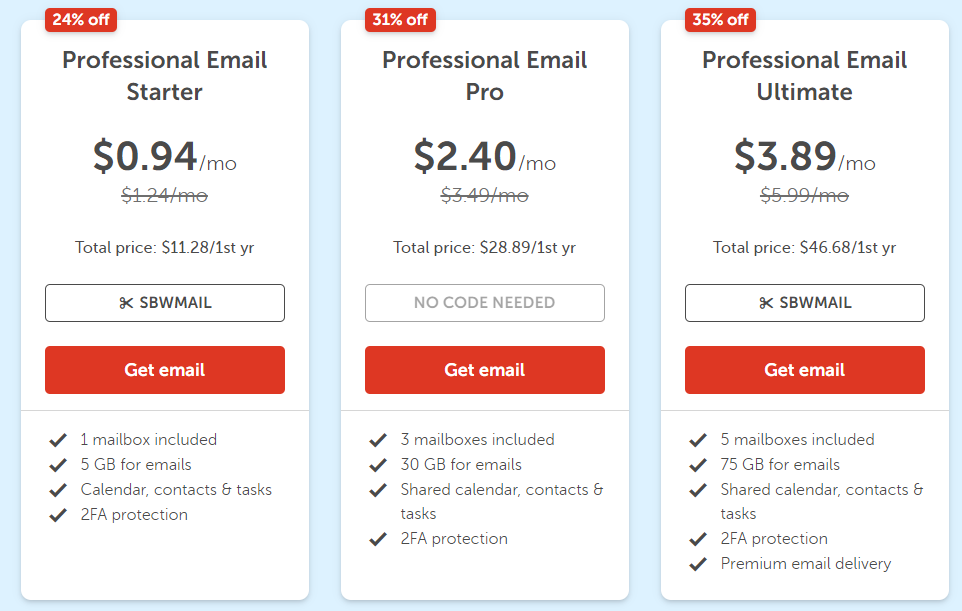Click the '$2.40/mo' price on Pro plan

pos(484,155)
